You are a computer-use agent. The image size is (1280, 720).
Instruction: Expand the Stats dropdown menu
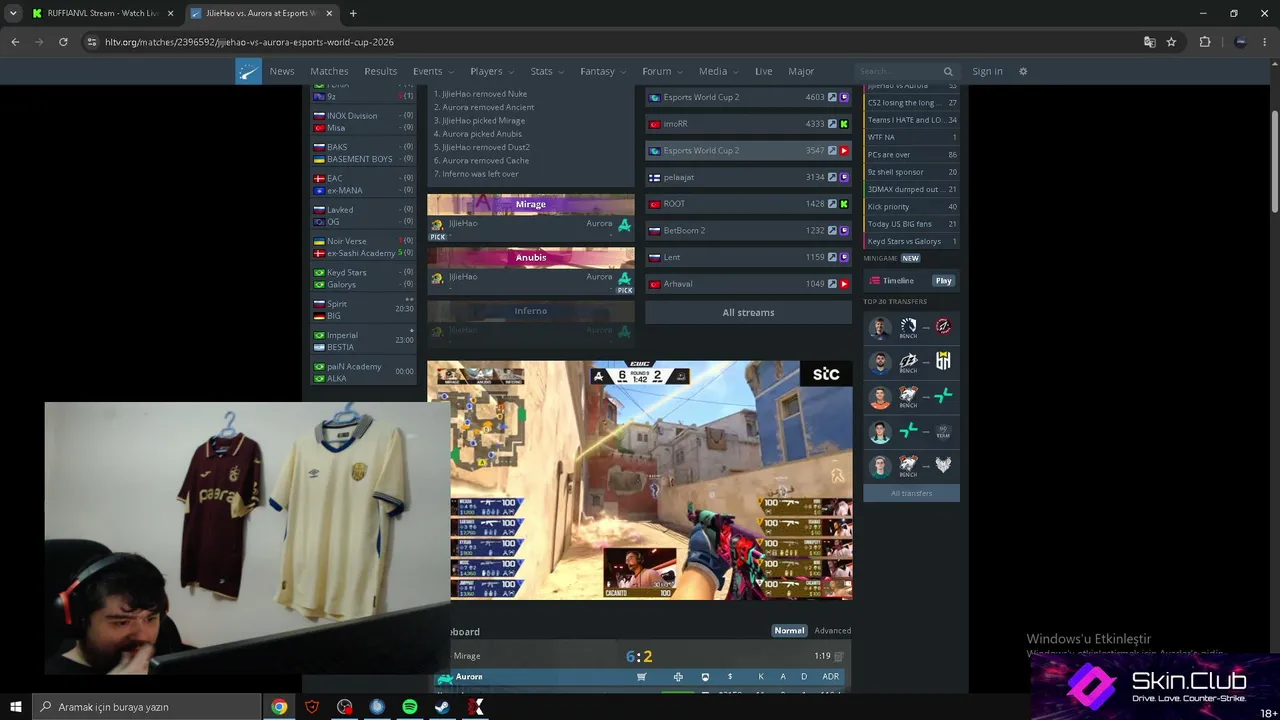[x=548, y=72]
